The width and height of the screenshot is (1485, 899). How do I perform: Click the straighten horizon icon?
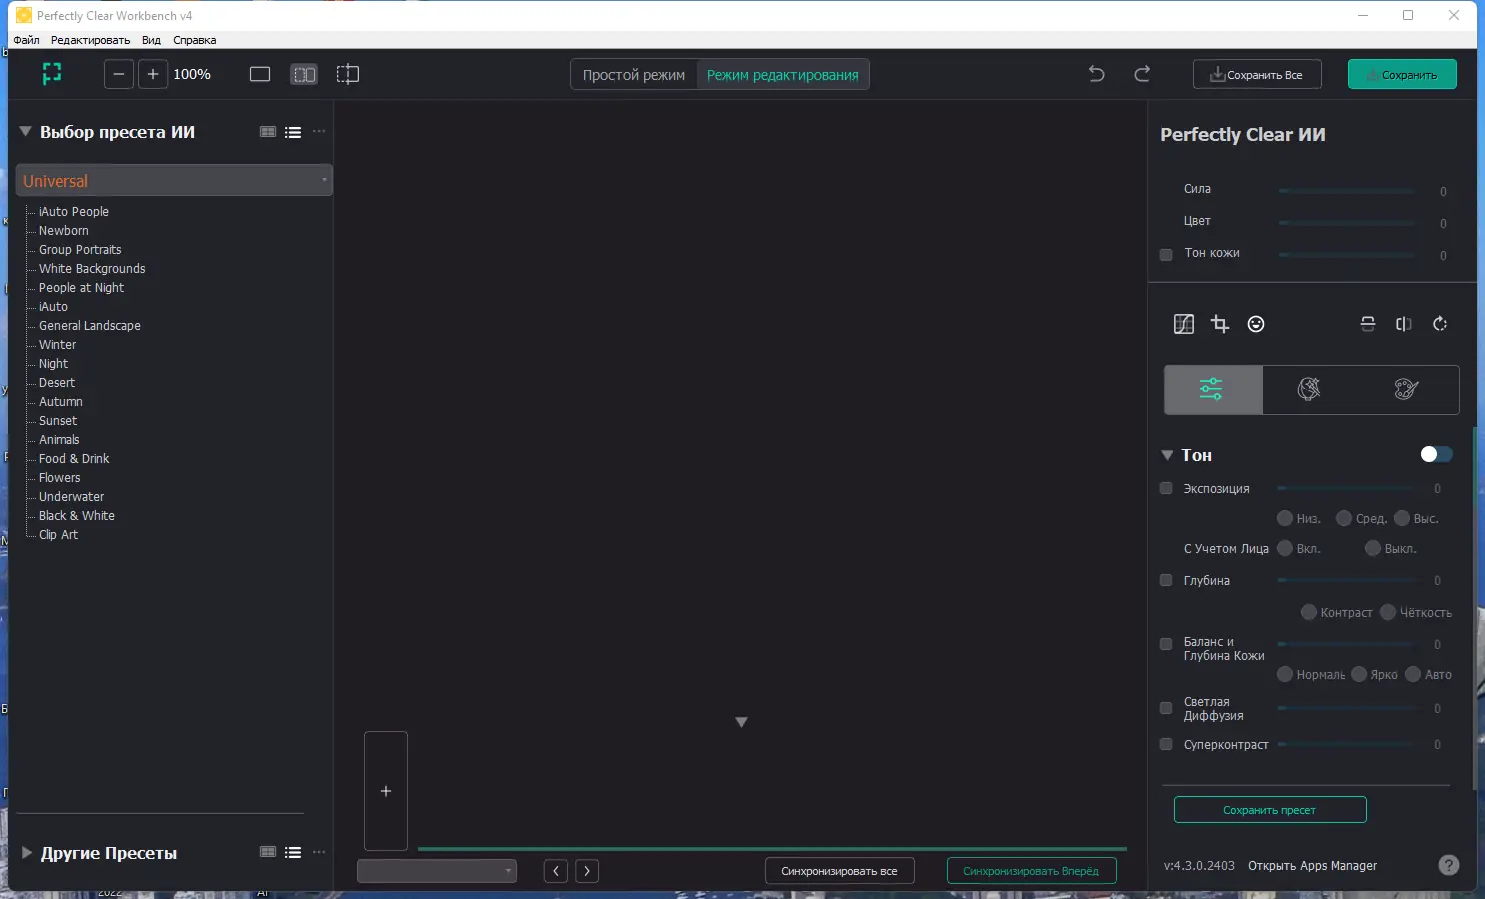pyautogui.click(x=1368, y=324)
